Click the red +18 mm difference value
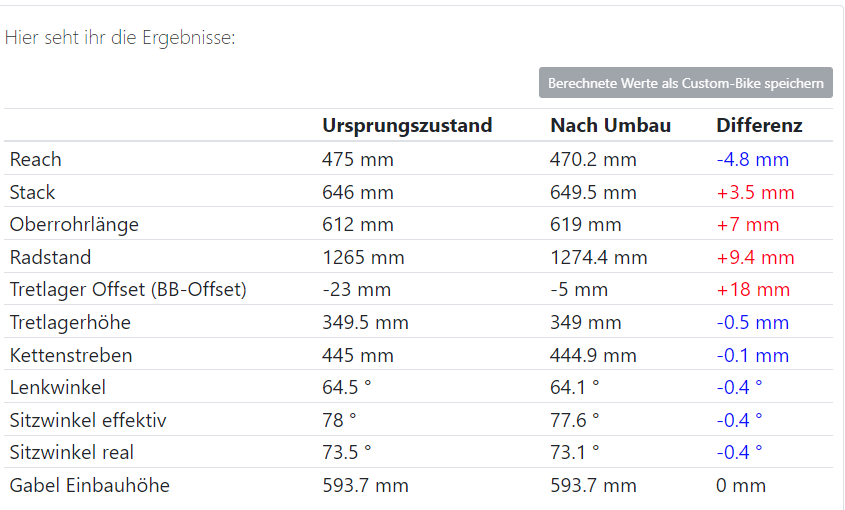845x510 pixels. click(x=753, y=290)
